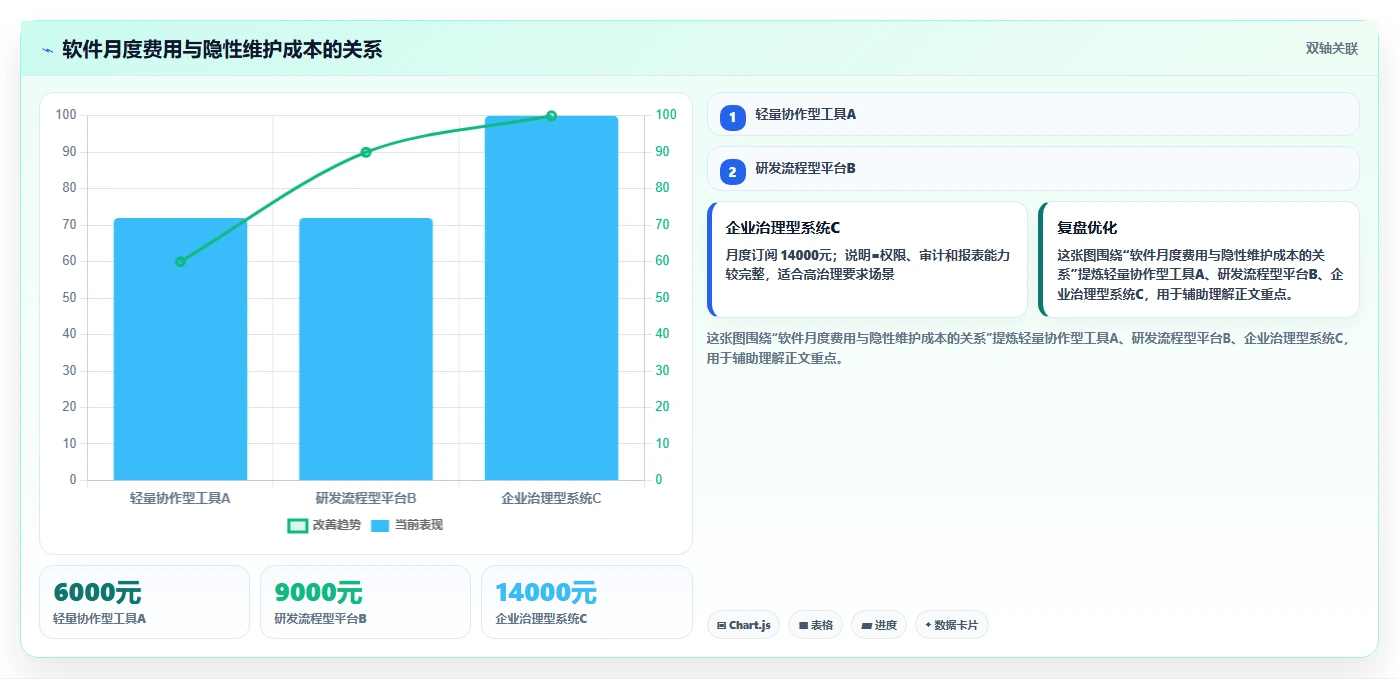Click the summary paragraph below the cards
This screenshot has width=1399, height=679.
pyautogui.click(x=1032, y=348)
